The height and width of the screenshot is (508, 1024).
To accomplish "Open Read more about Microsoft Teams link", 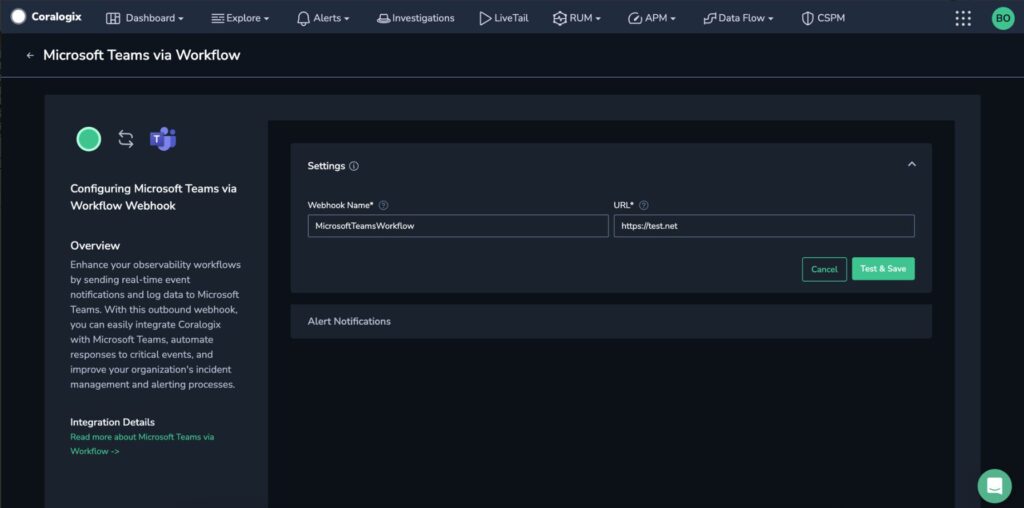I will 142,444.
